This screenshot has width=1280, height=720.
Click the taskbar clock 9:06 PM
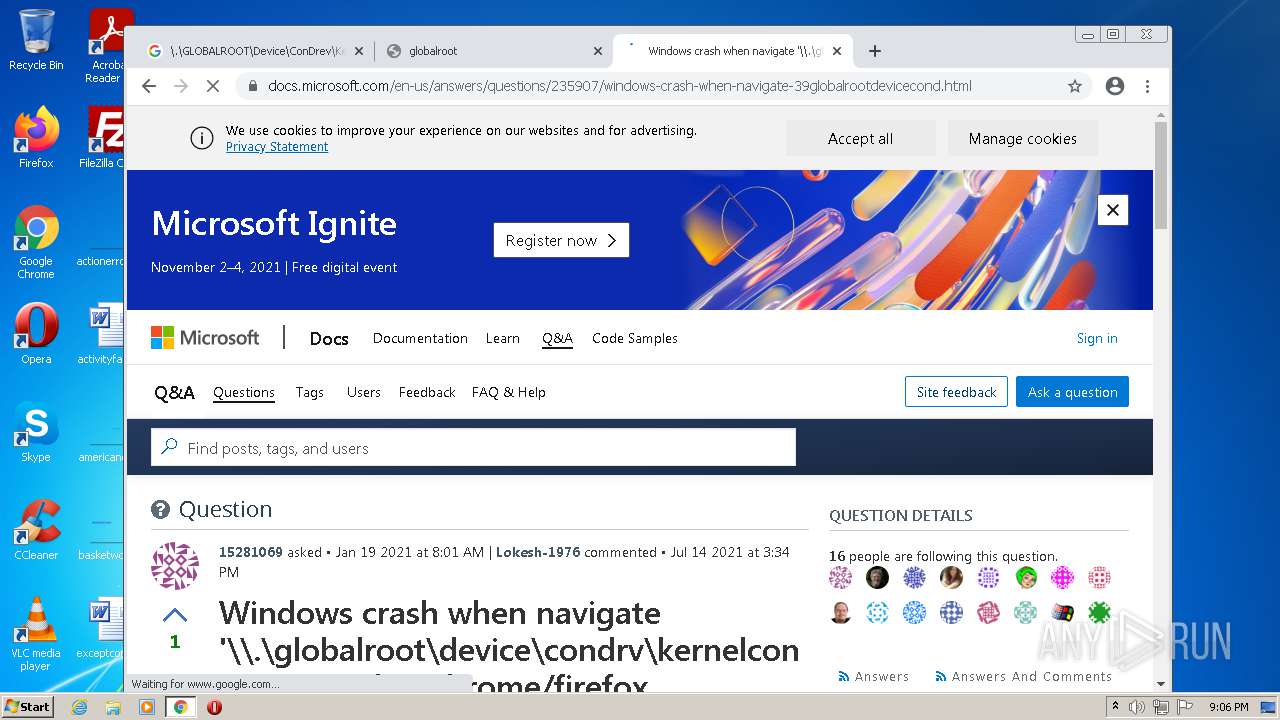1228,707
